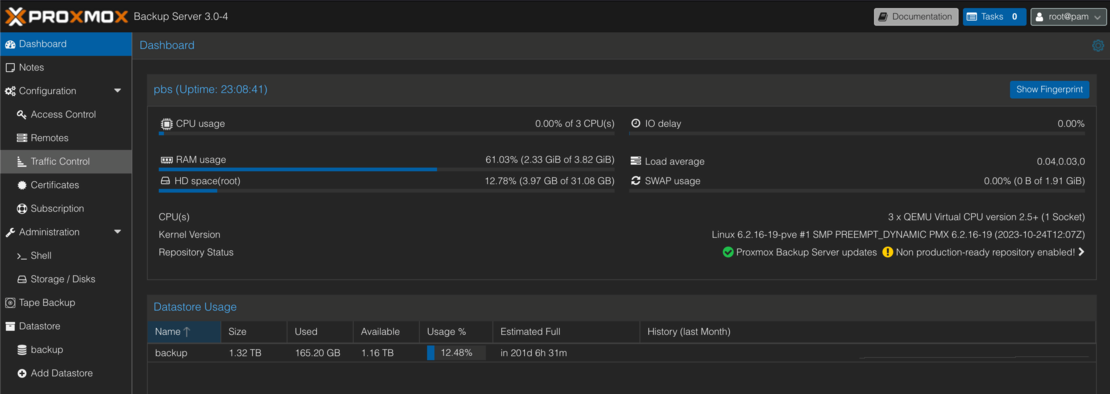Click the Kernel Version value text
The image size is (1110, 394).
coord(898,234)
